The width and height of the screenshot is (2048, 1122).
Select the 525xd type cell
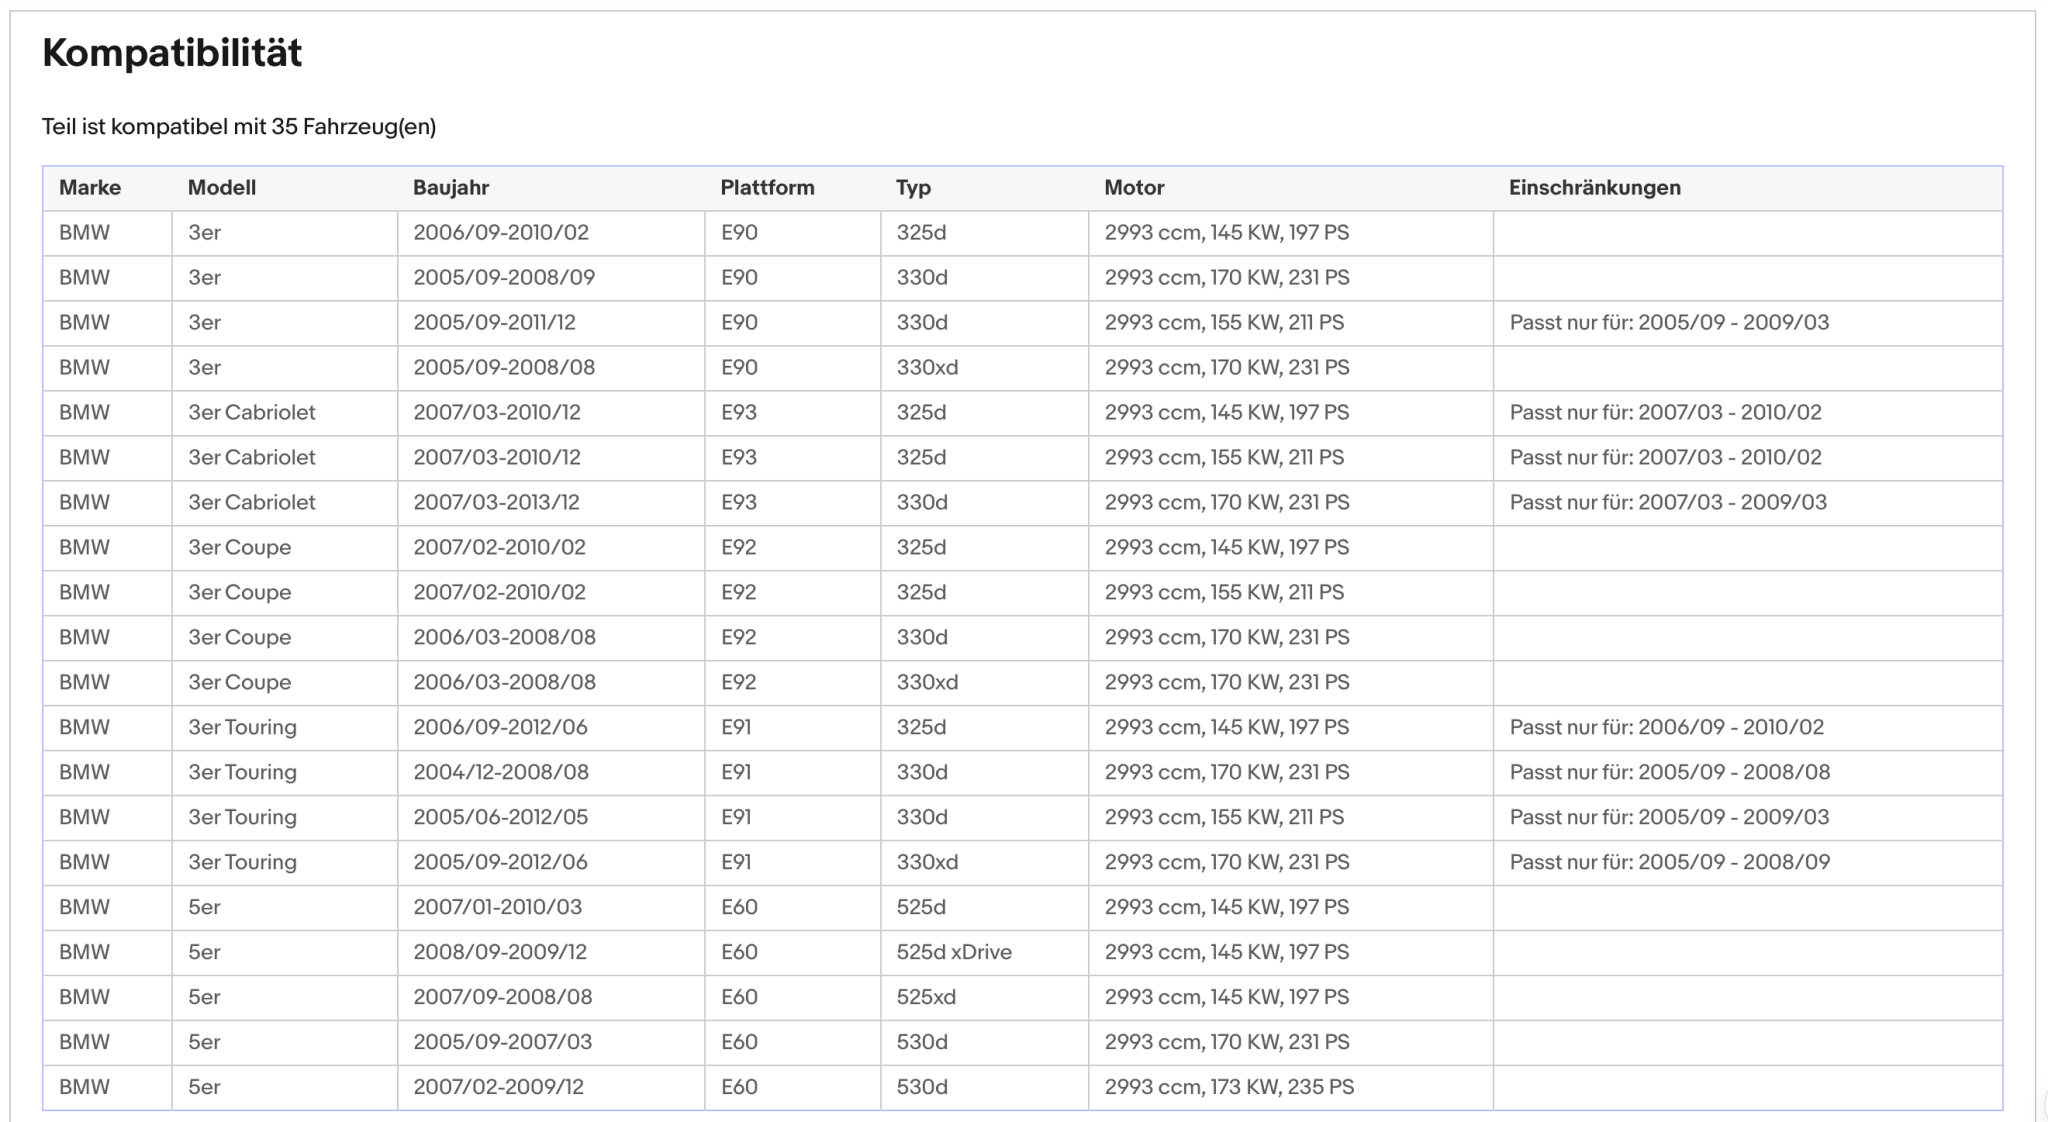[x=926, y=997]
